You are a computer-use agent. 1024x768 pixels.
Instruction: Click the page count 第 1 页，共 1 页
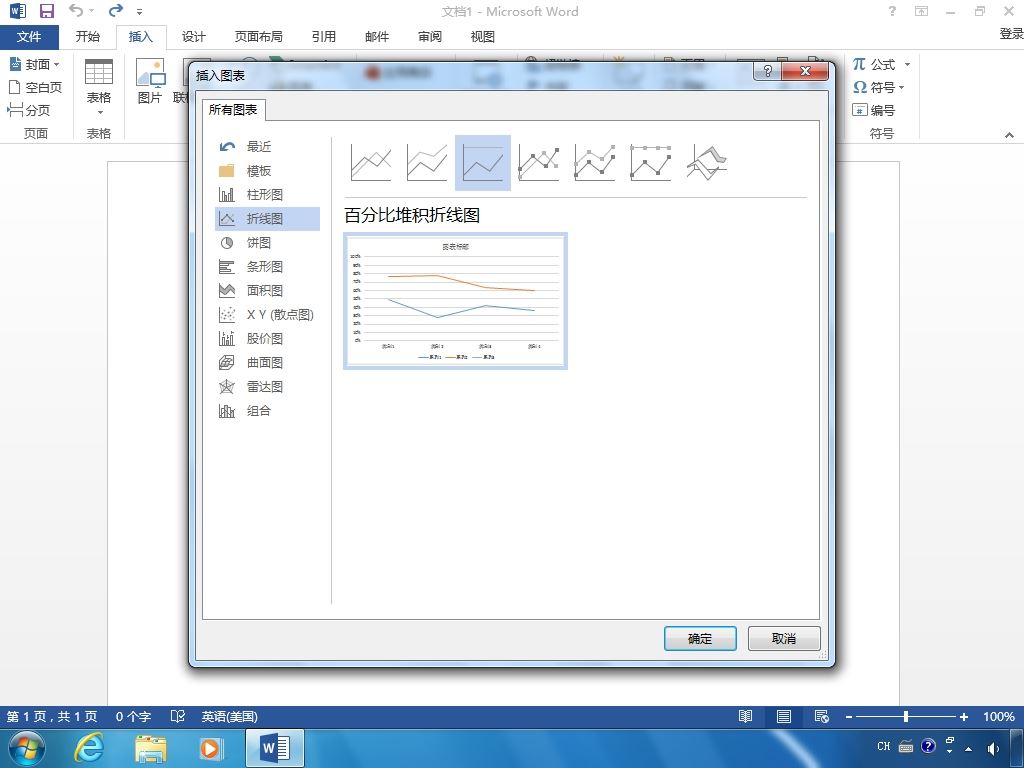pos(52,716)
